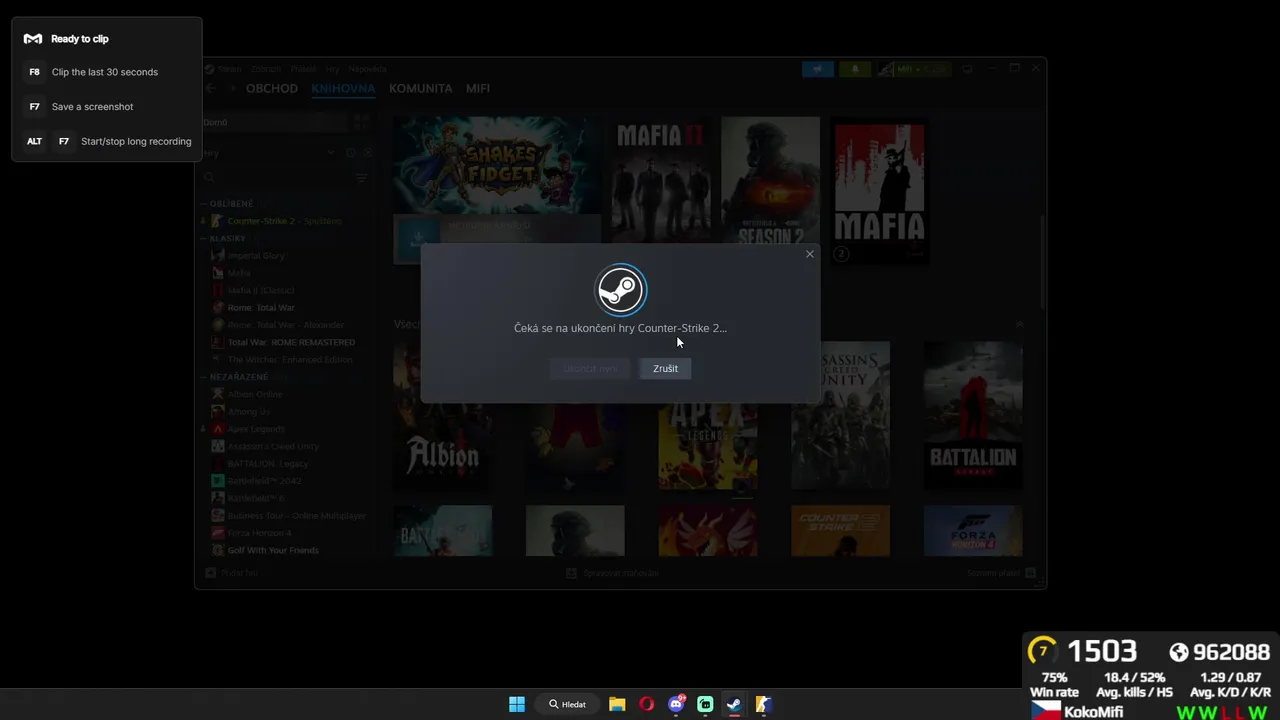Click the ready-to-play icon in sidebar
The height and width of the screenshot is (720, 1280).
[x=368, y=153]
